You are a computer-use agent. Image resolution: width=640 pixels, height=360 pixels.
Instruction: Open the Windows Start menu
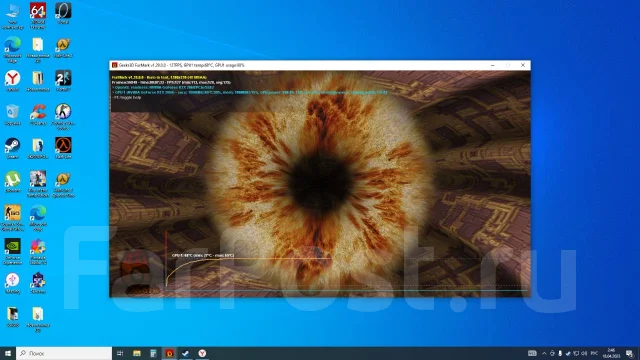[x=8, y=353]
